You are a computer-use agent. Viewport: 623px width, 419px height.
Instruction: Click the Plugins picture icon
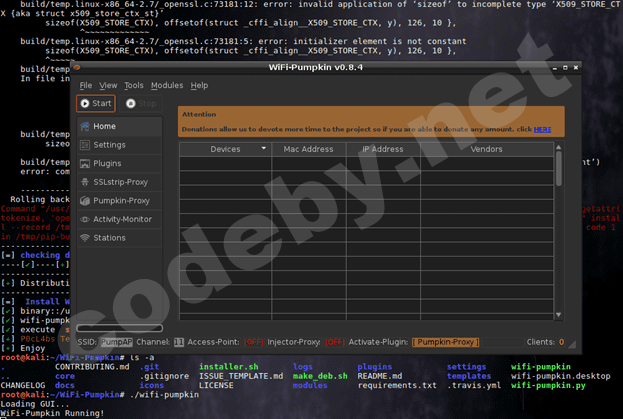pos(85,164)
